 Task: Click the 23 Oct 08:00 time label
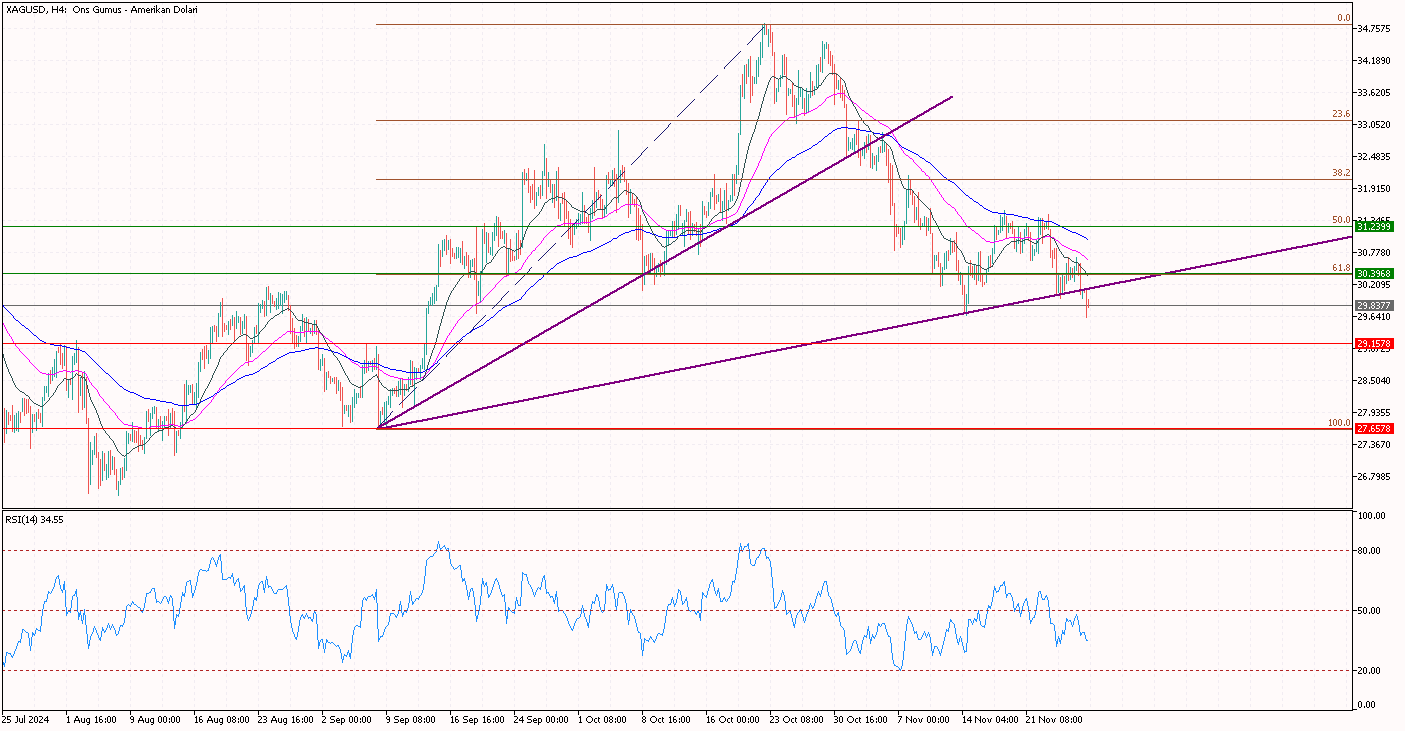[x=796, y=720]
